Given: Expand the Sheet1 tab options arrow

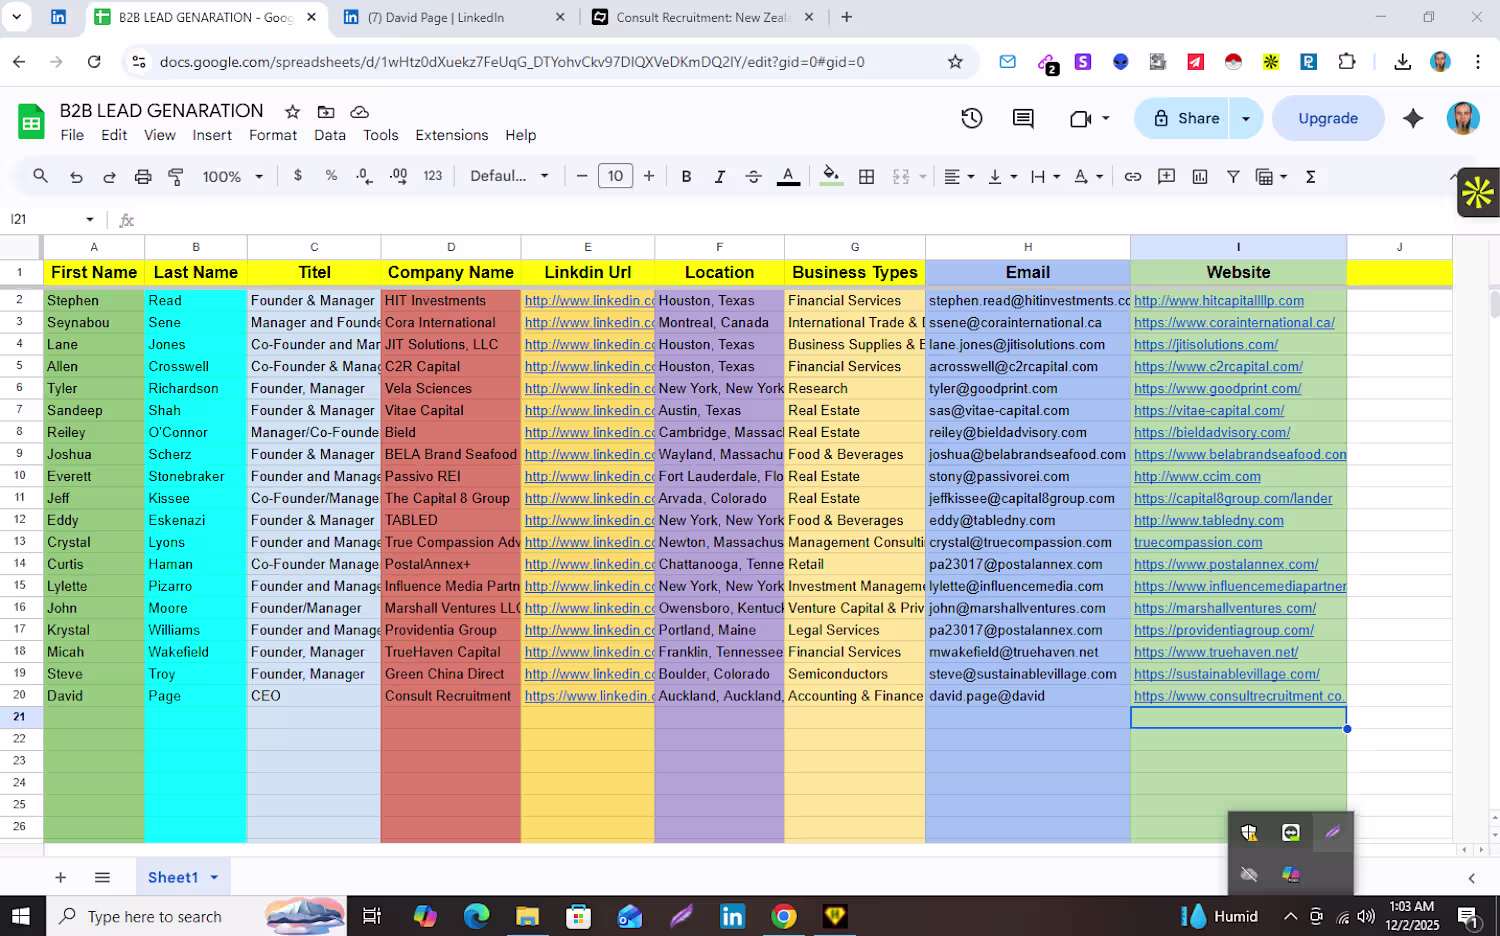Looking at the screenshot, I should tap(214, 878).
